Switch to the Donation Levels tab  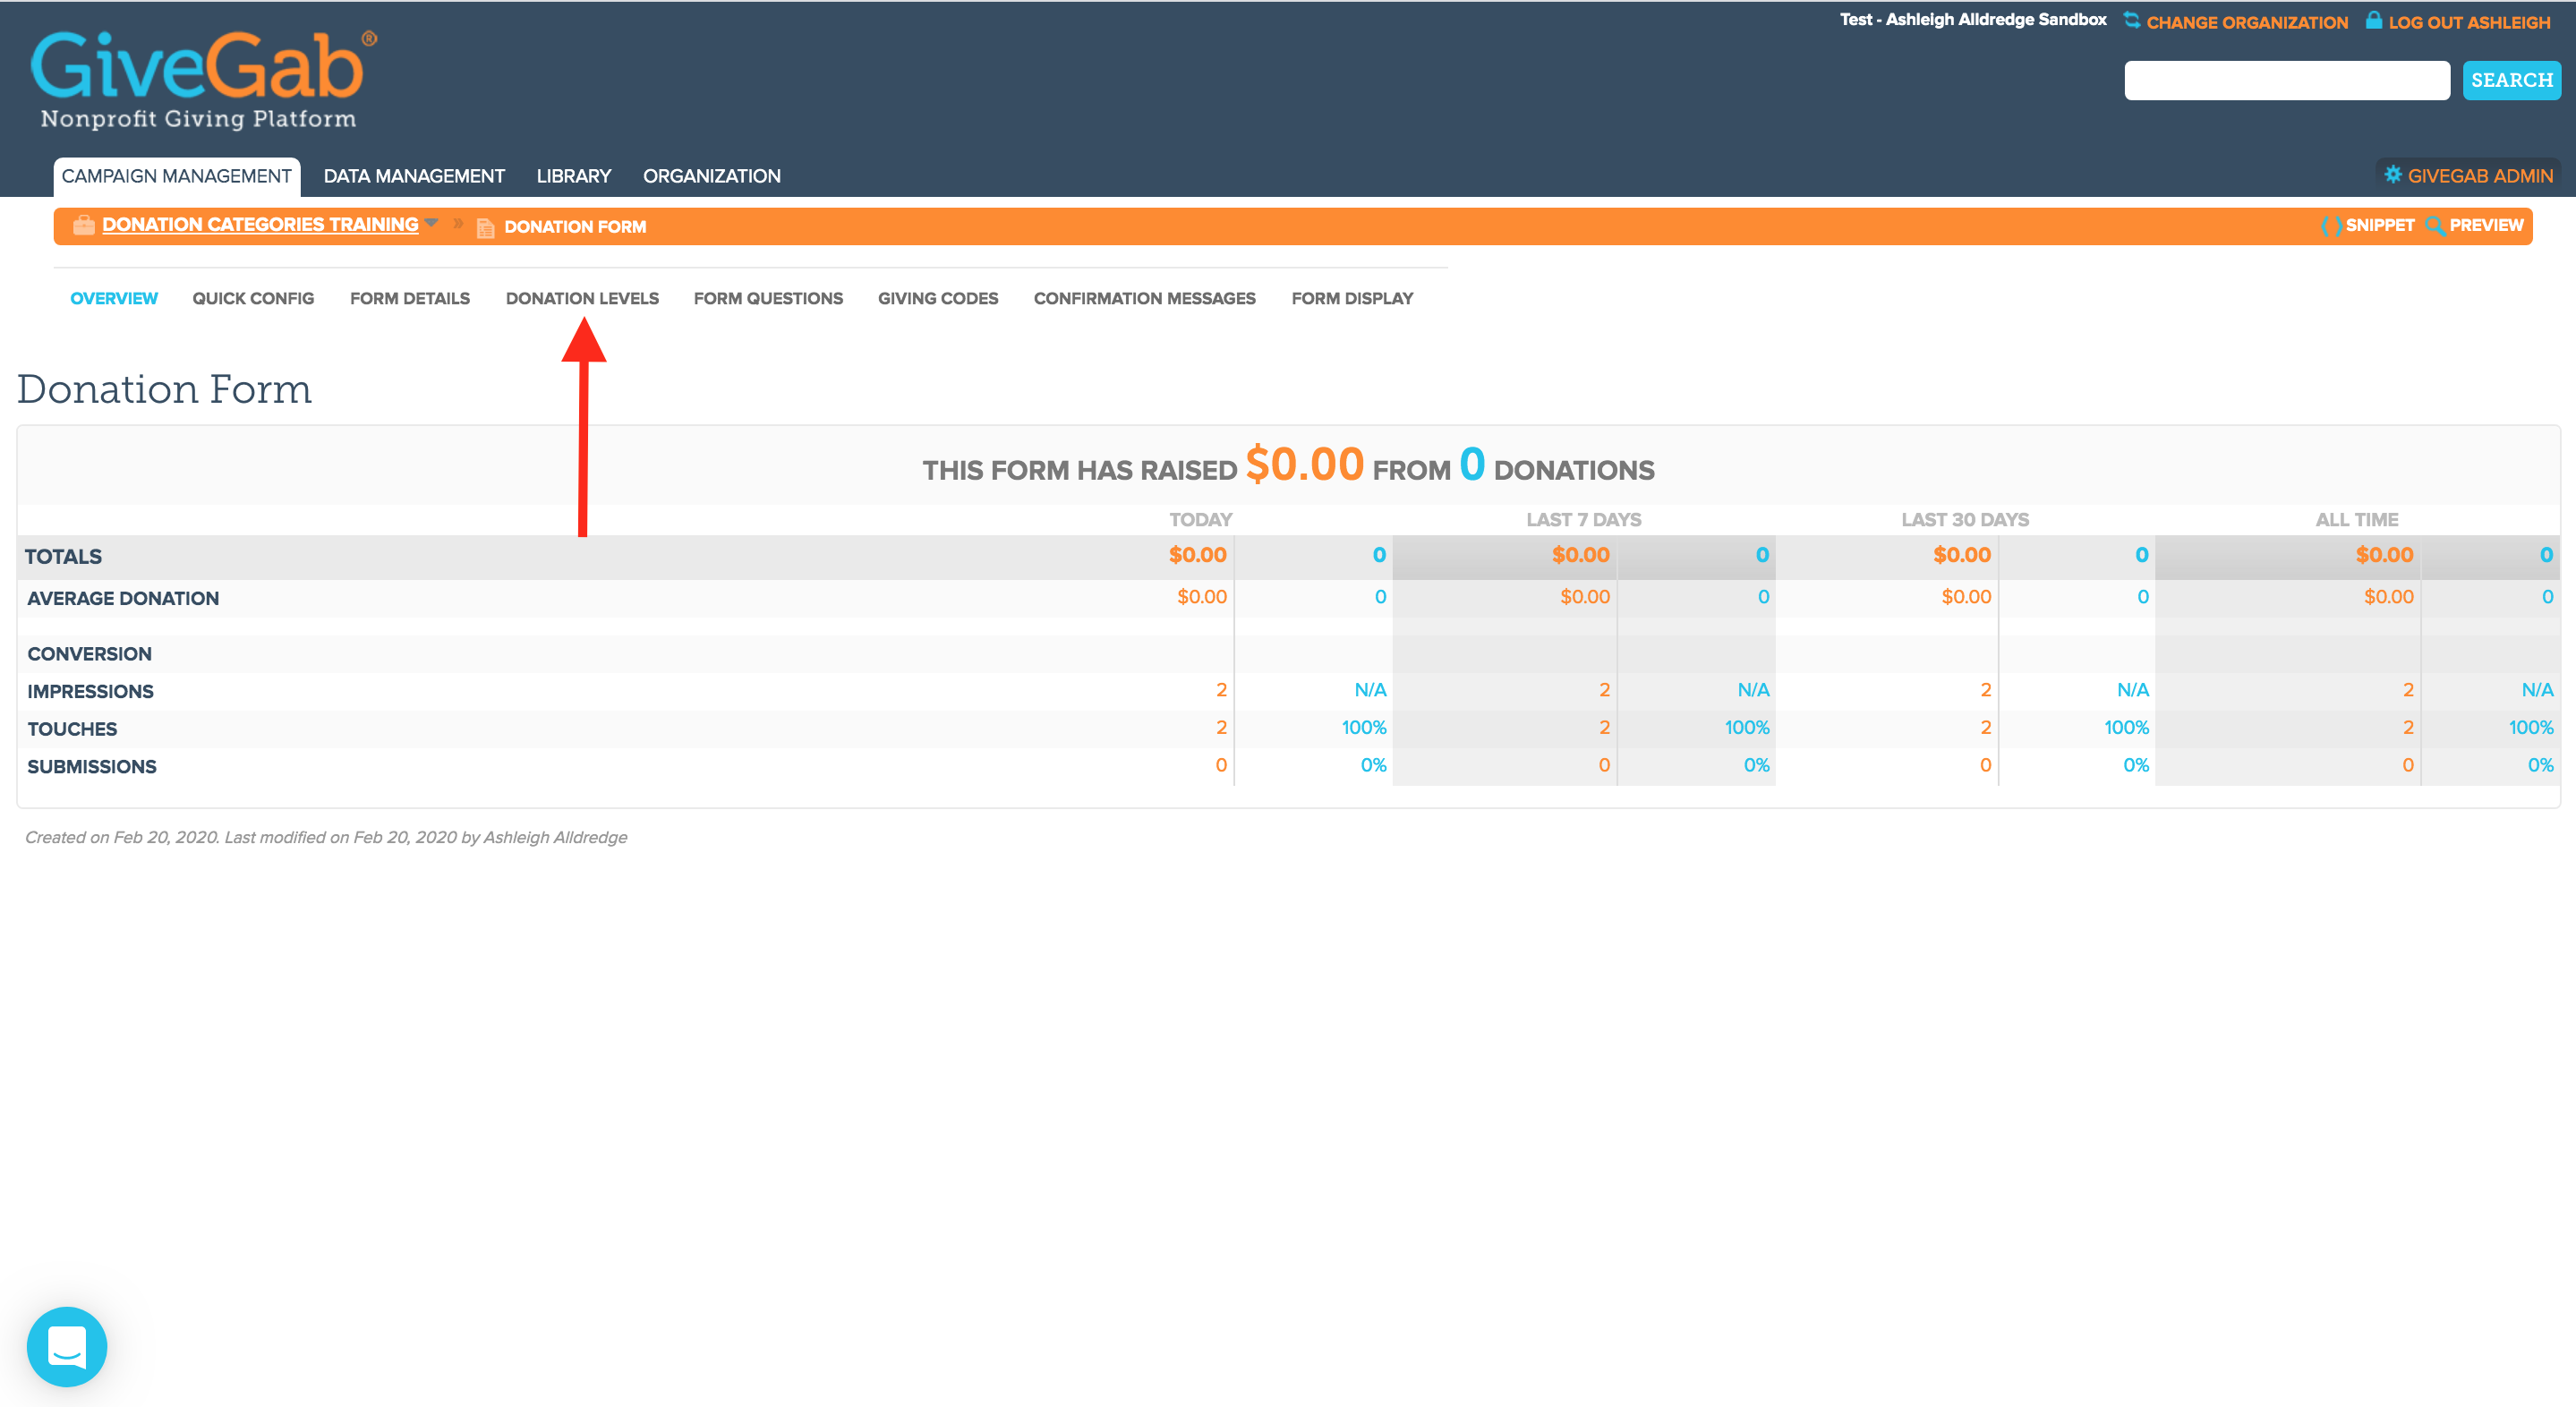tap(582, 298)
